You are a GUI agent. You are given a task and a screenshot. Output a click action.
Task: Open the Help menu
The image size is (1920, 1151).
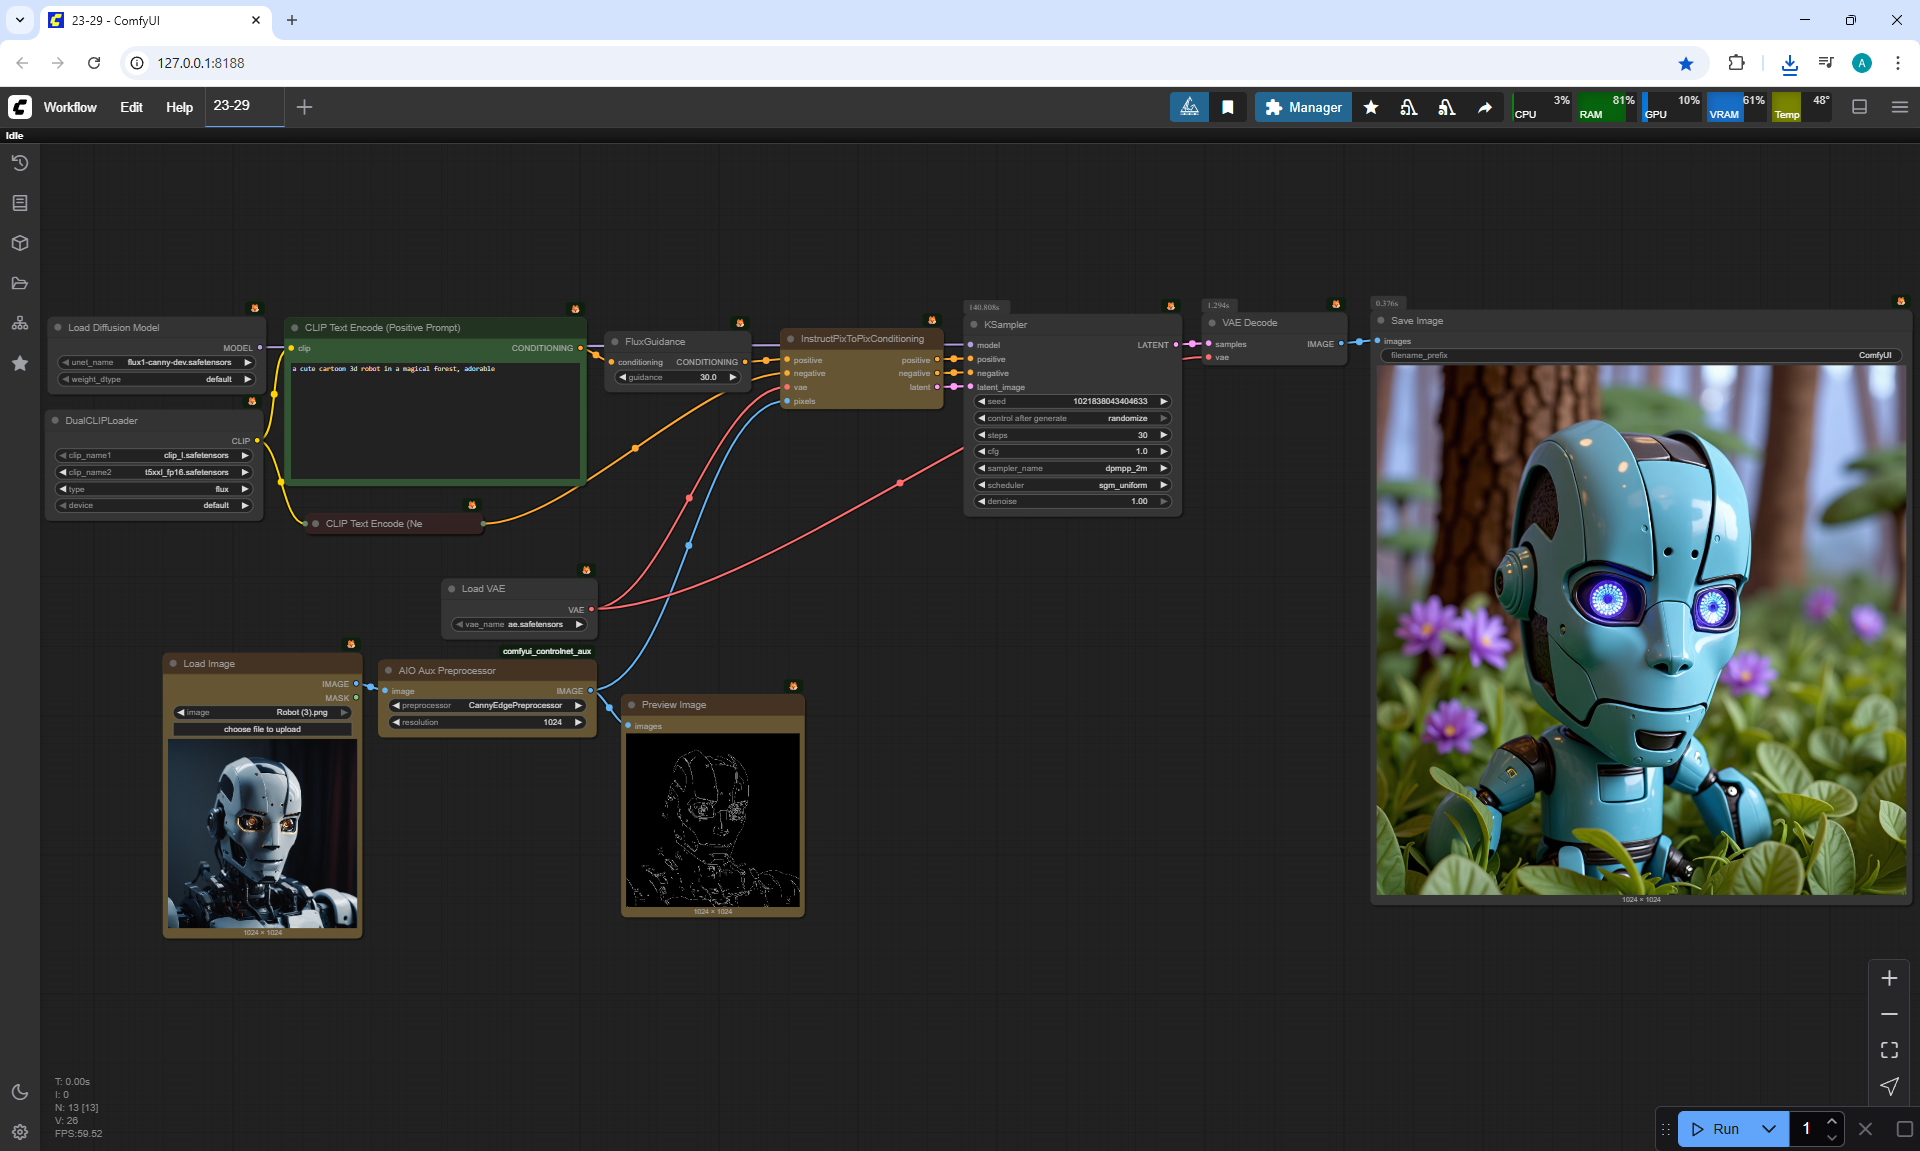coord(179,107)
